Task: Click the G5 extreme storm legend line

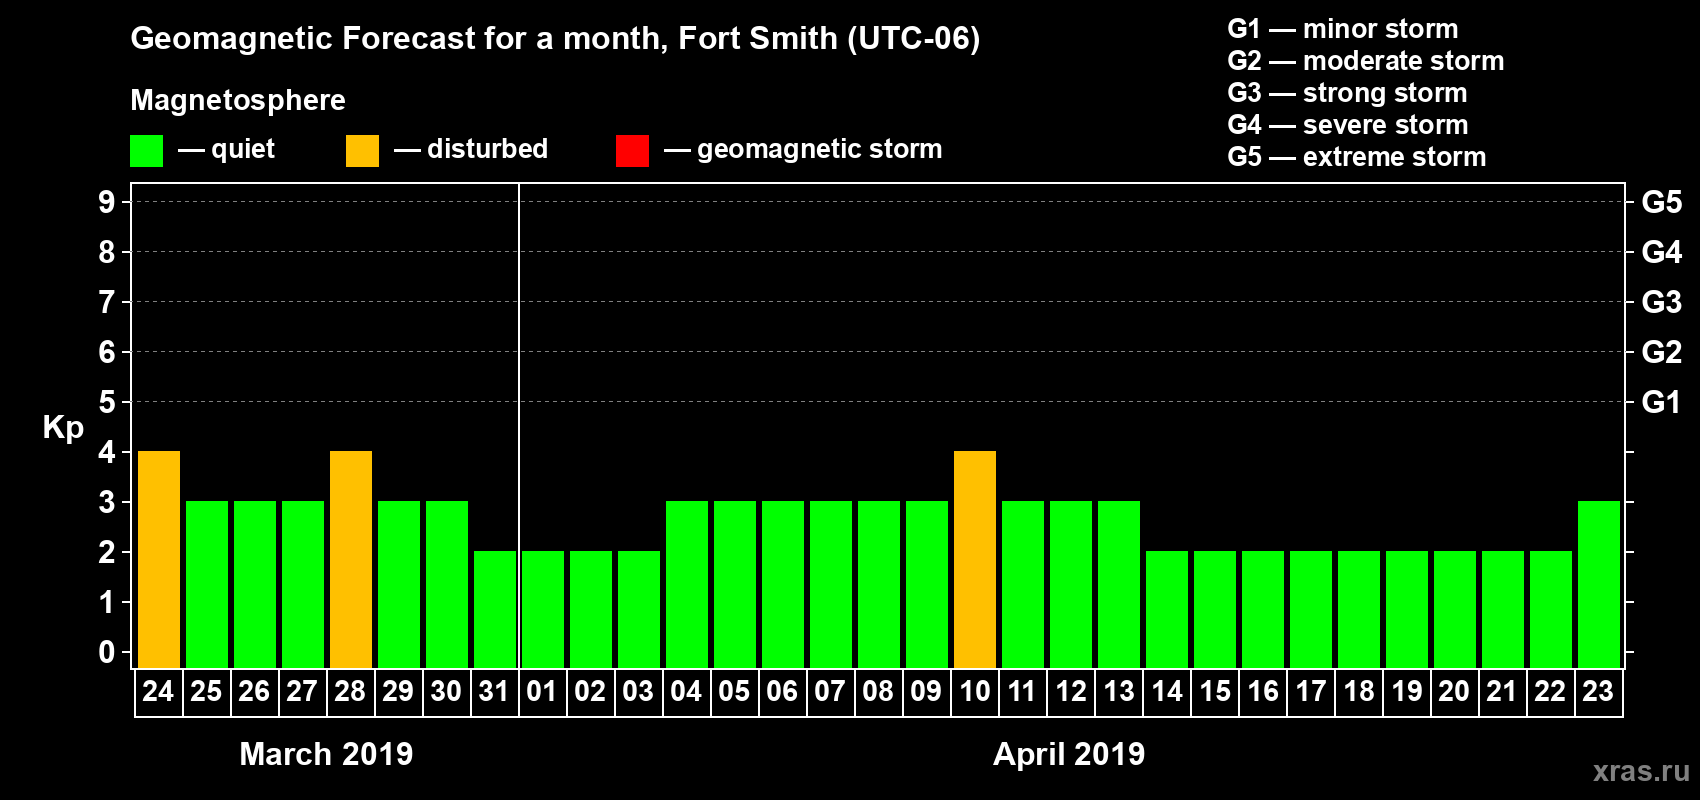Action: 1357,157
